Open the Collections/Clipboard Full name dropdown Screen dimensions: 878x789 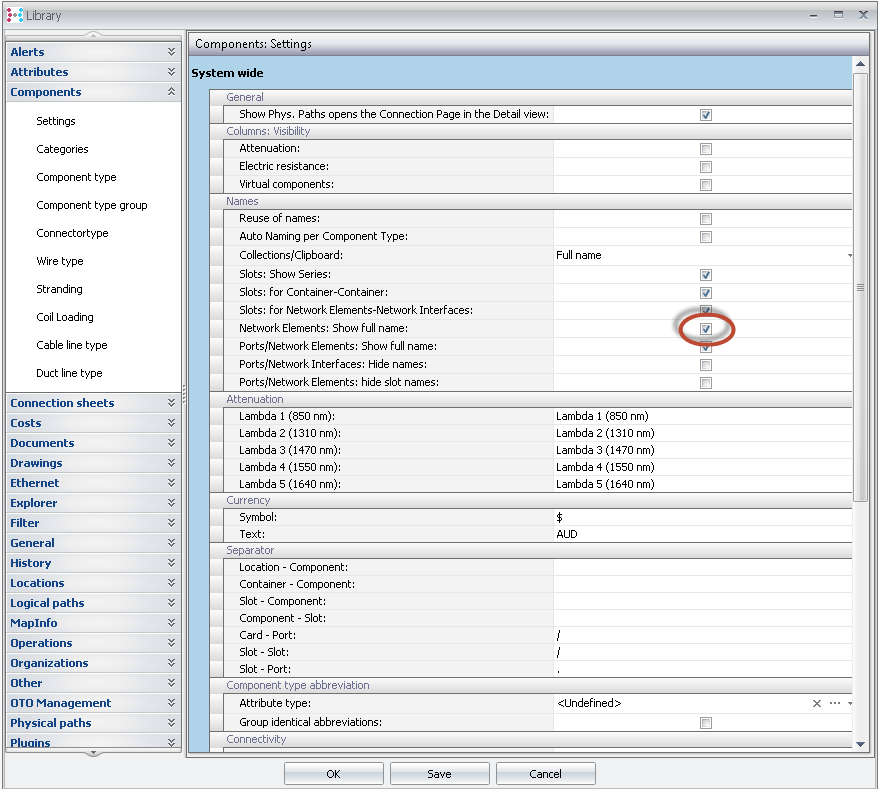click(849, 255)
